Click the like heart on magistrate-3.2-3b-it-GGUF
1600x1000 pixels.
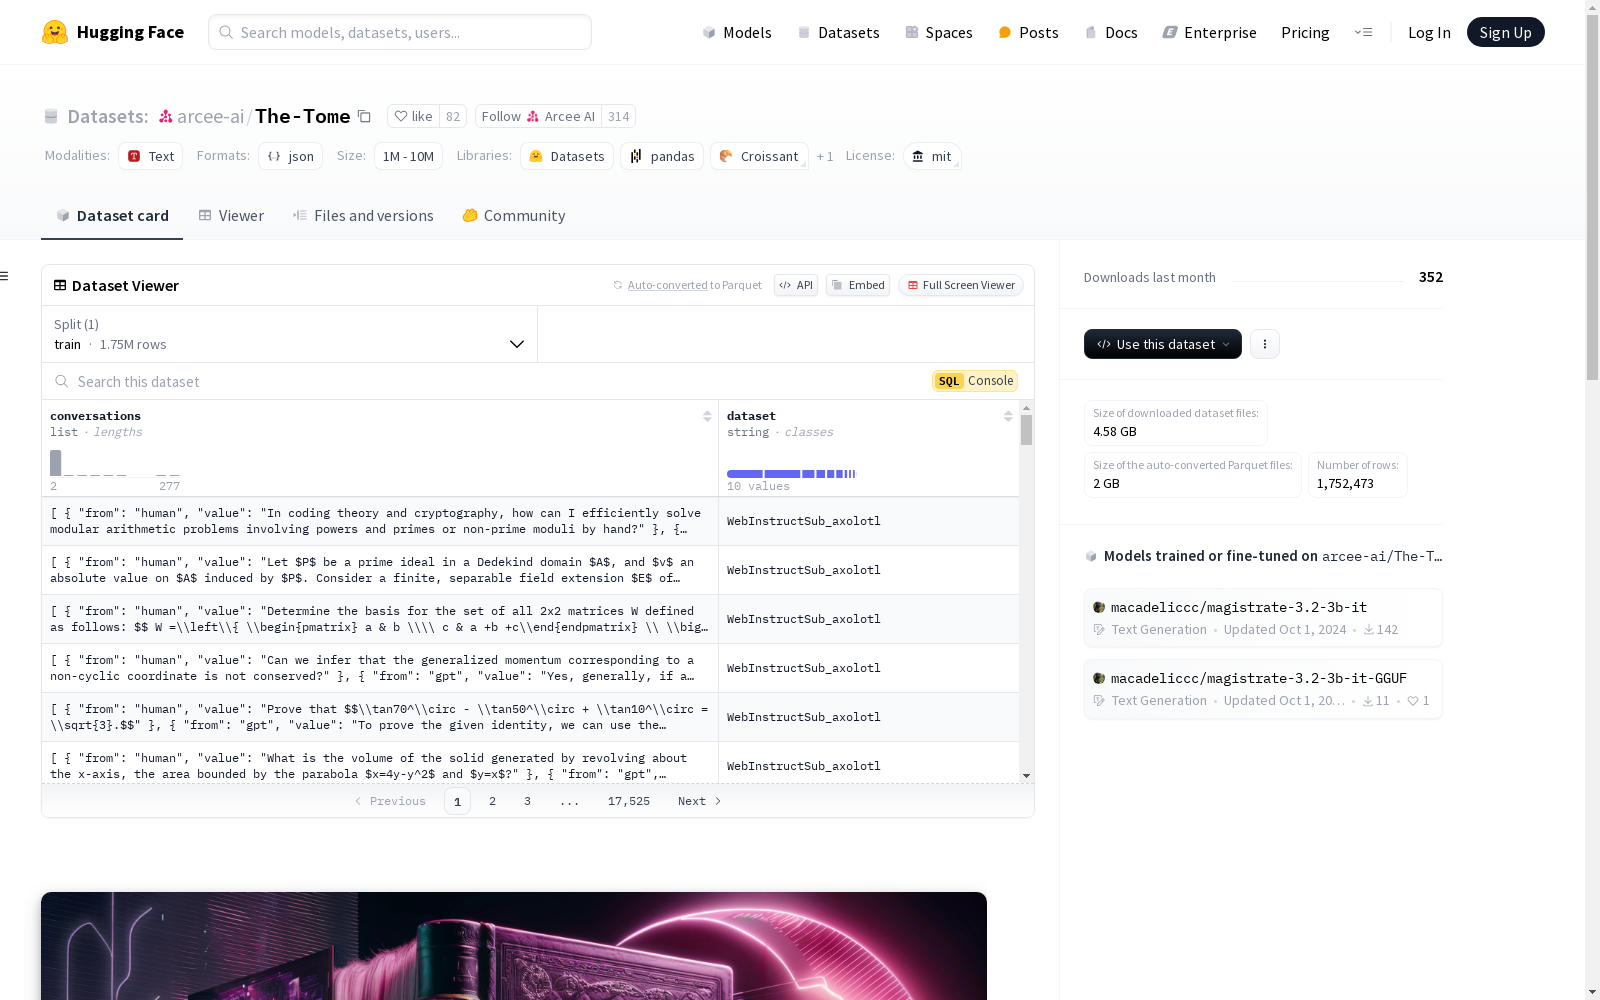click(x=1413, y=701)
